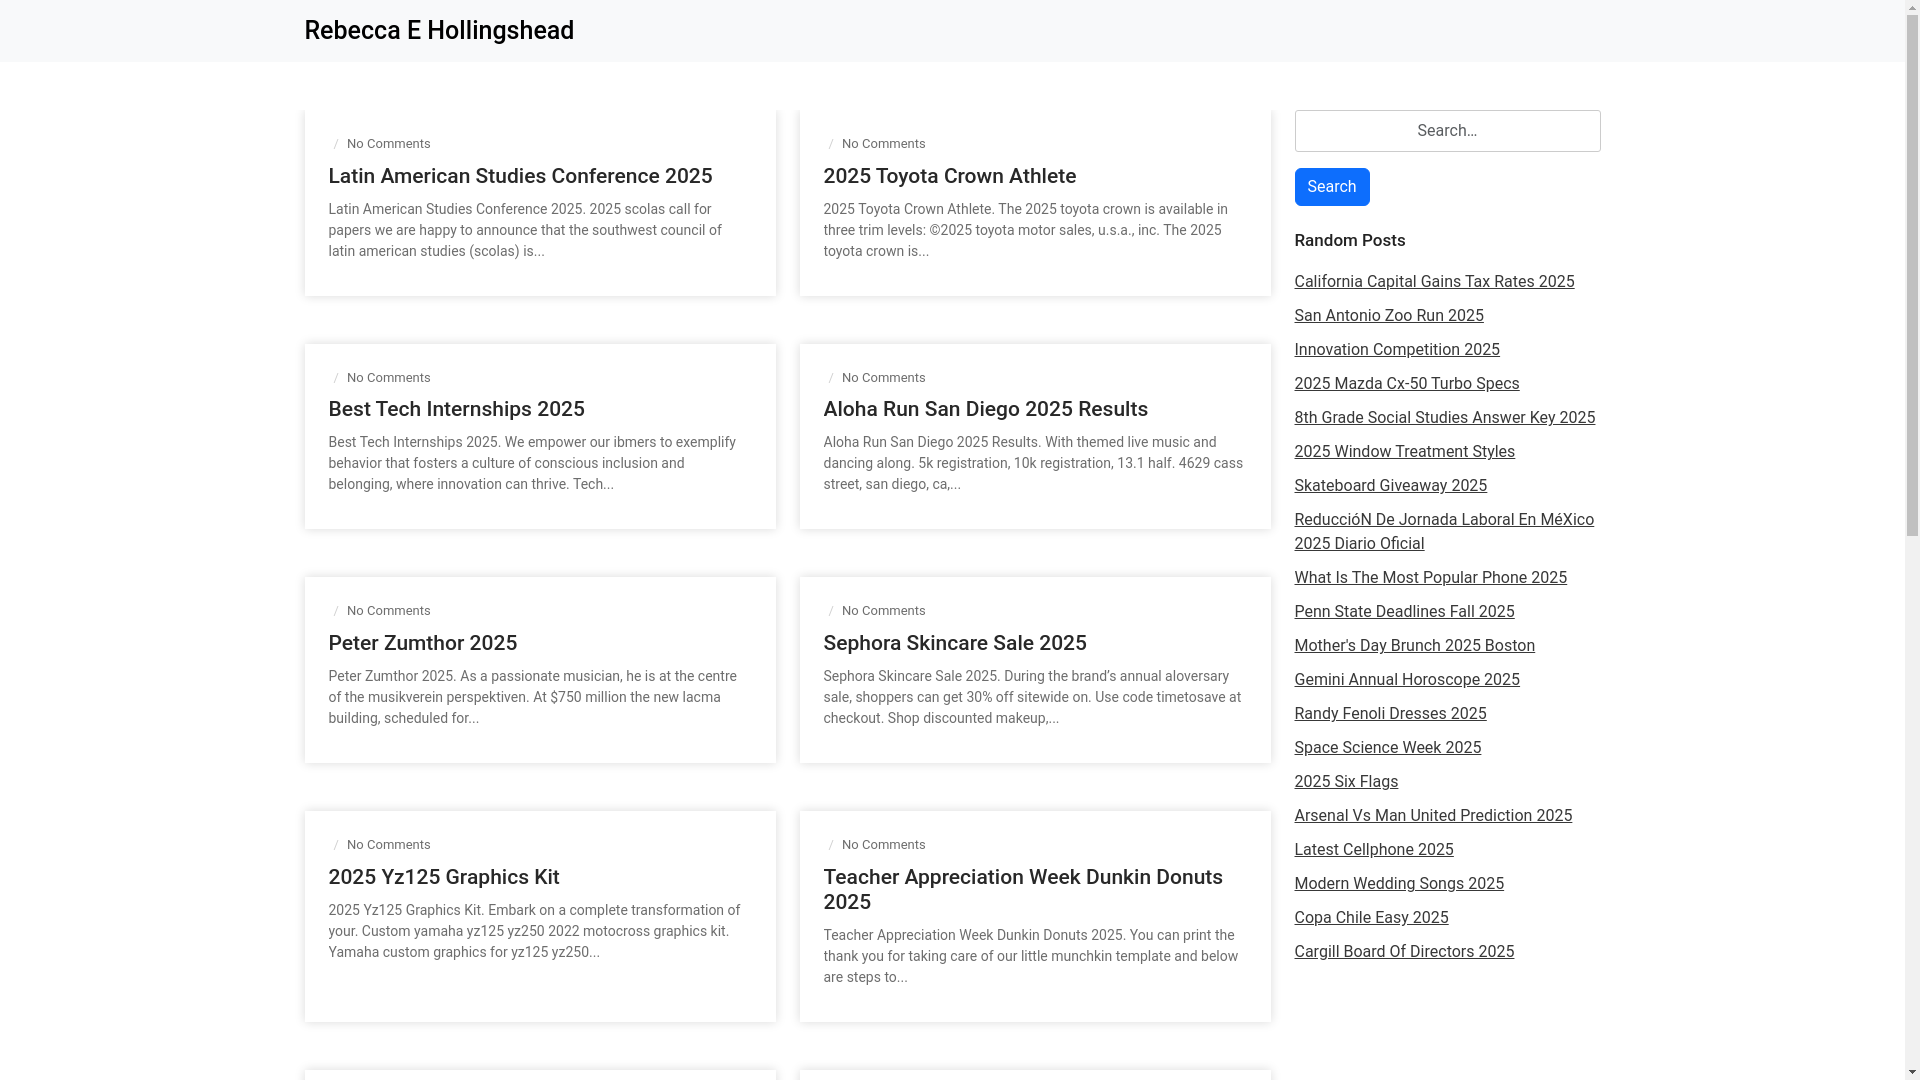Open Arsenal Vs Man United Prediction 2025
The image size is (1920, 1080).
1433,816
